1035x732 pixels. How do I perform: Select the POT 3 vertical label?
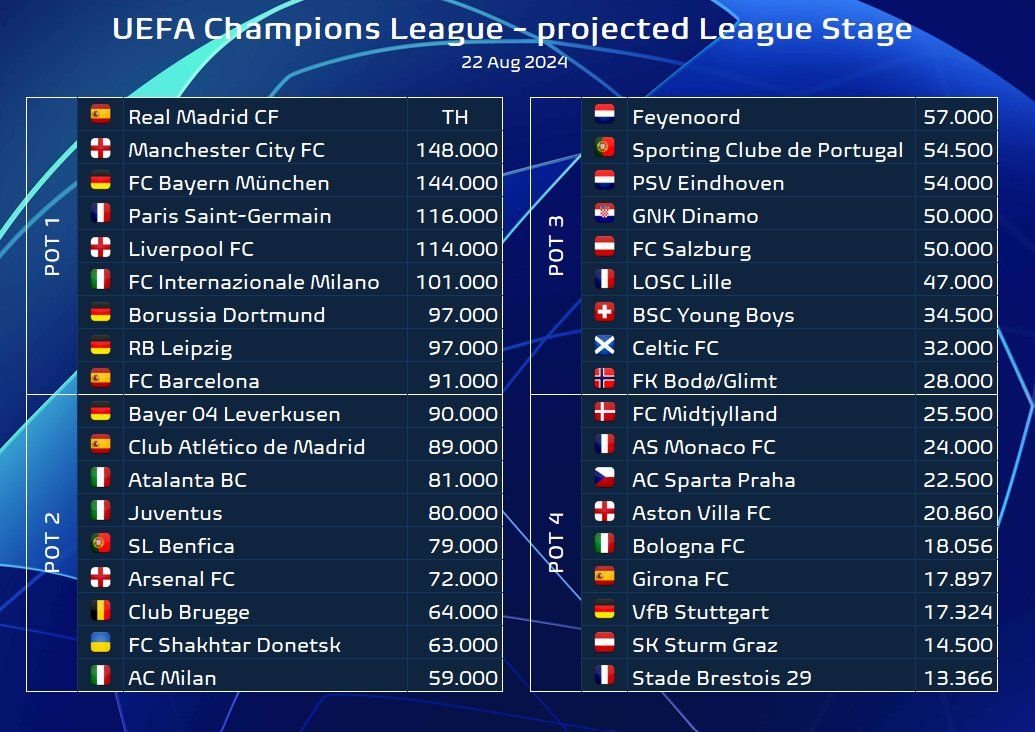pos(556,246)
